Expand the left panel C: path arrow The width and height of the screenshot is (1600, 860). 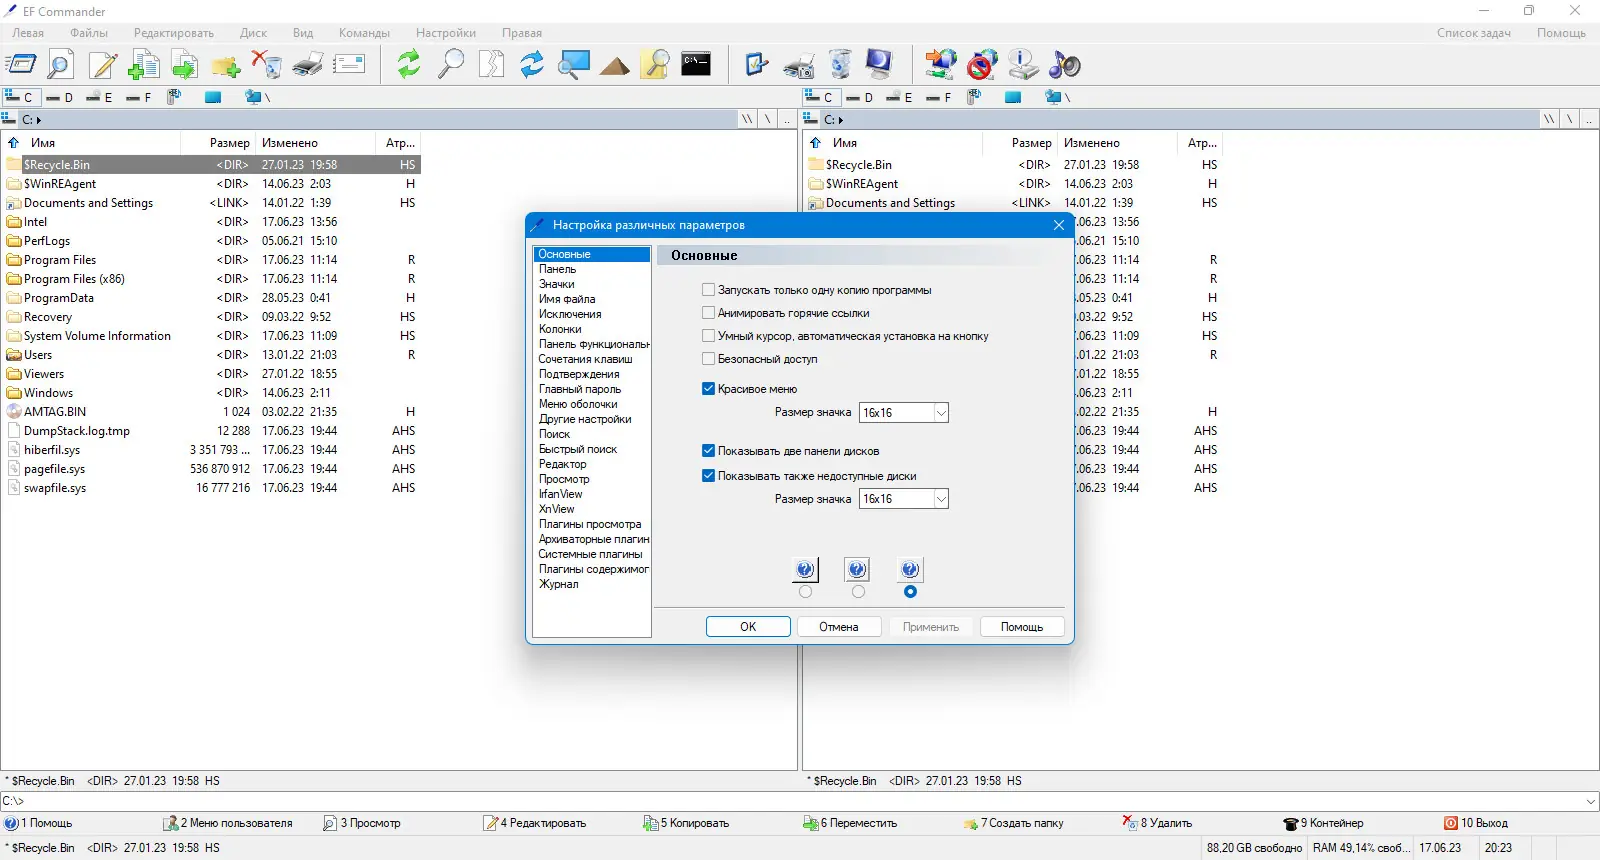click(x=39, y=120)
